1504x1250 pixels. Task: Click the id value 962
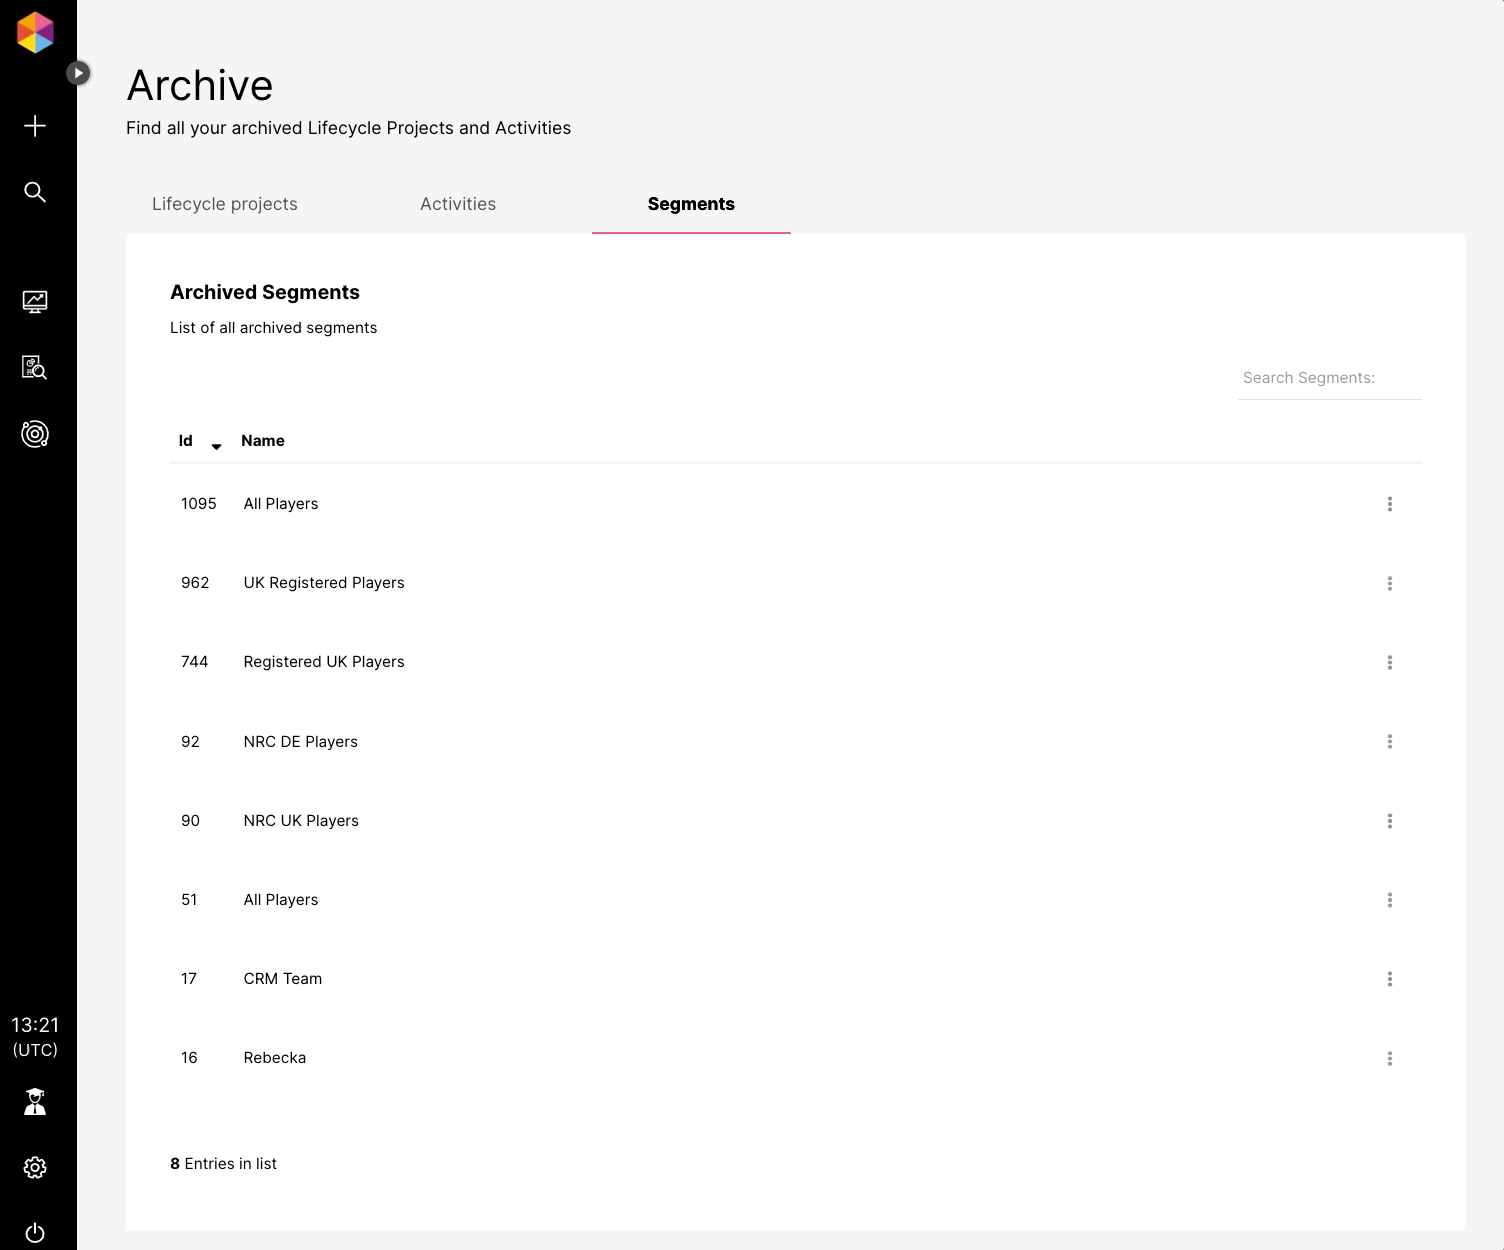point(195,583)
